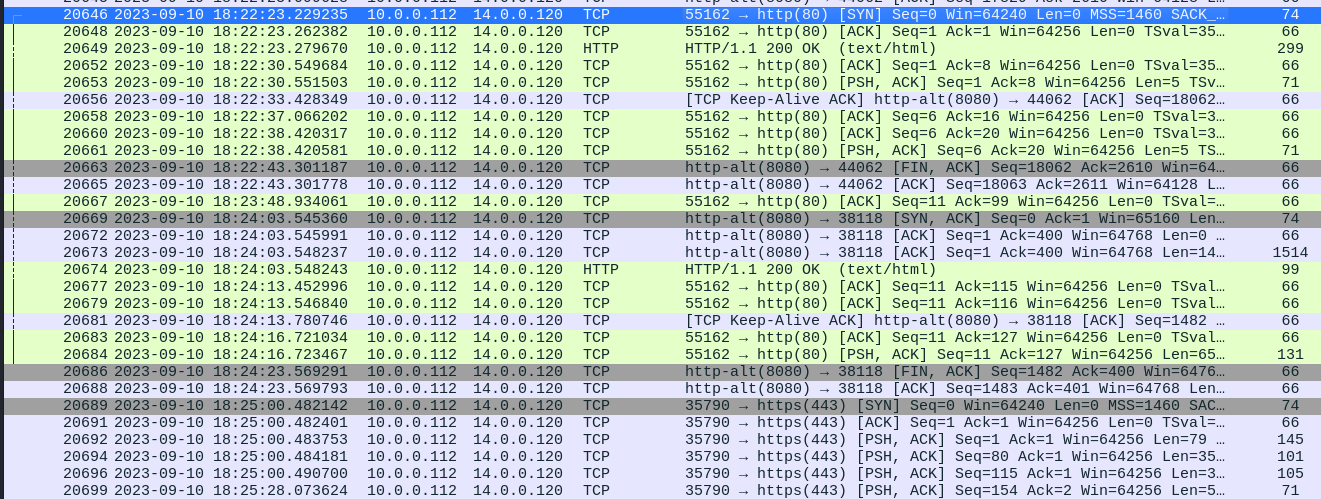1321x499 pixels.
Task: Click Keep-Alive ACK packet 20681
Action: coord(660,321)
